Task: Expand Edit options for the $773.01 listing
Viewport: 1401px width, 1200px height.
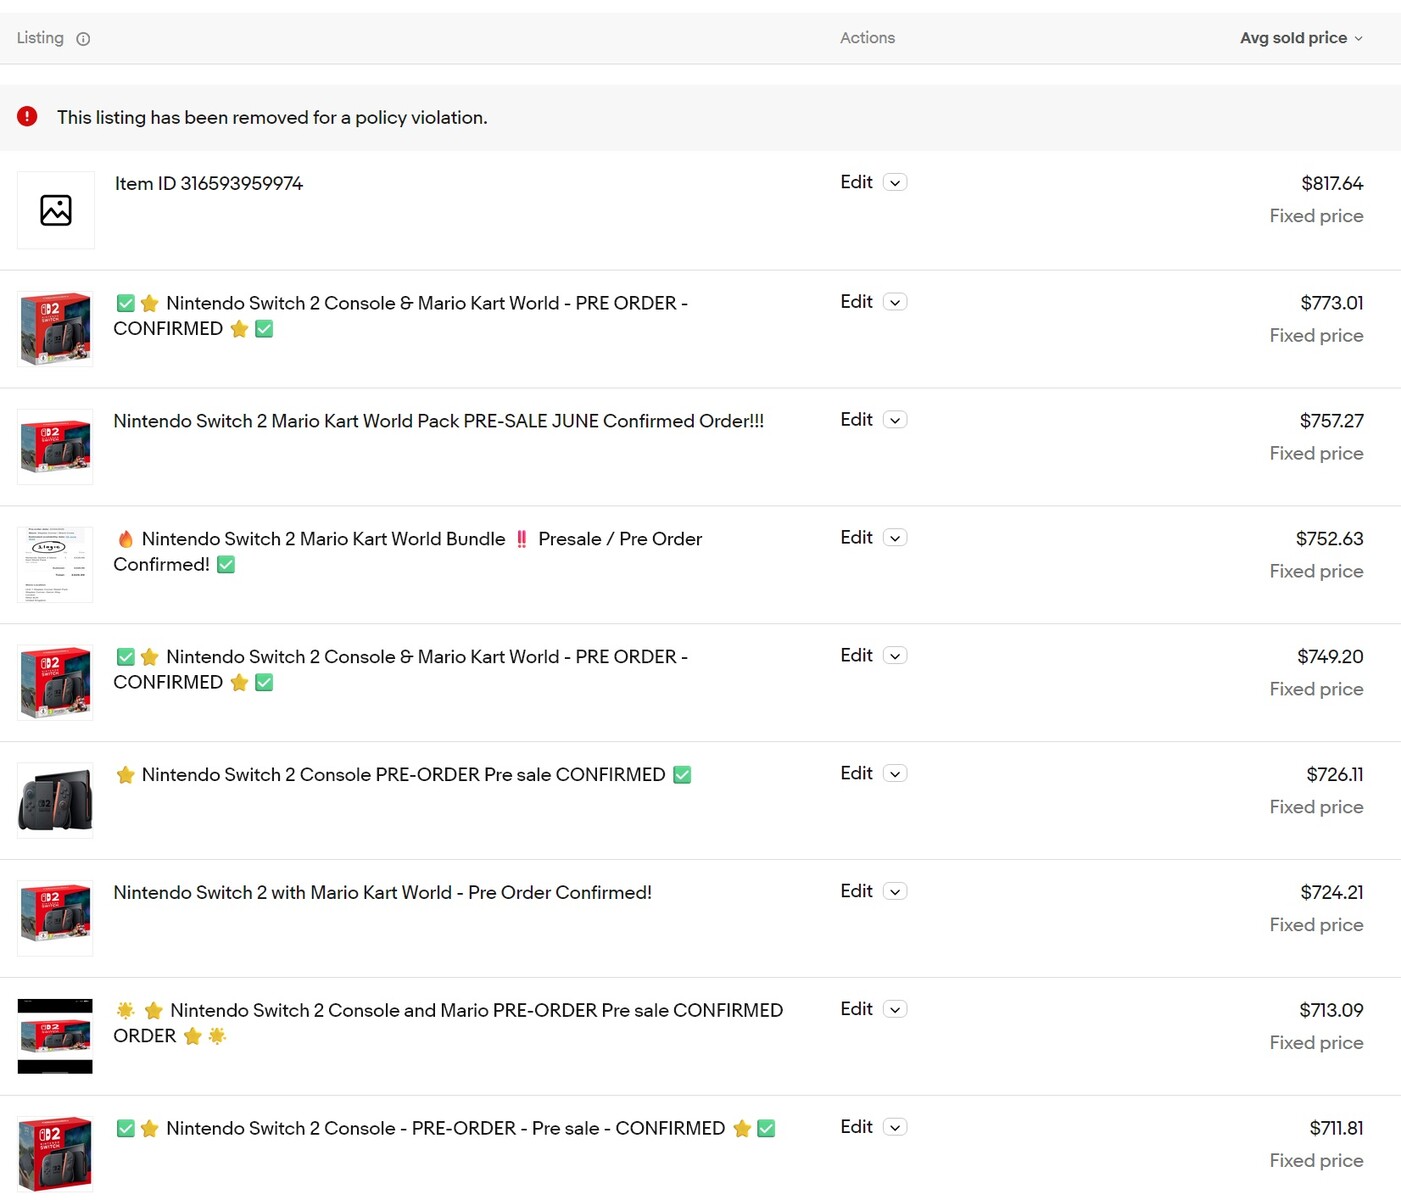Action: [x=895, y=302]
